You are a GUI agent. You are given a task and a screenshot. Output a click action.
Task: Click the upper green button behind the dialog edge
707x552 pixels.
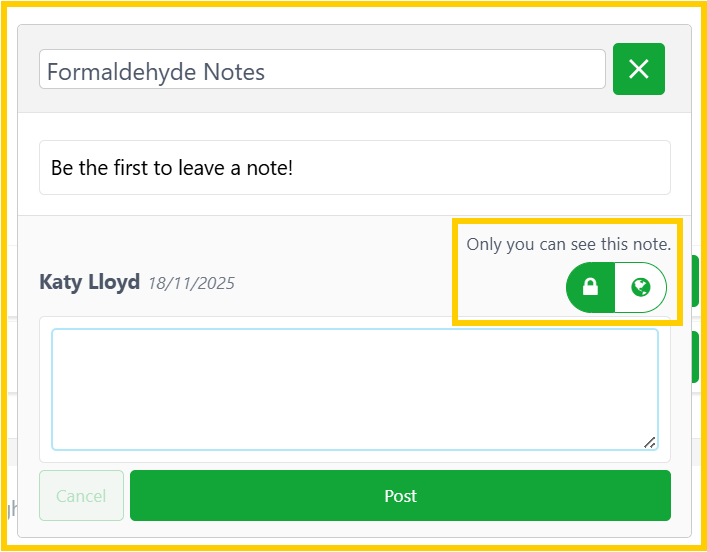tap(695, 280)
